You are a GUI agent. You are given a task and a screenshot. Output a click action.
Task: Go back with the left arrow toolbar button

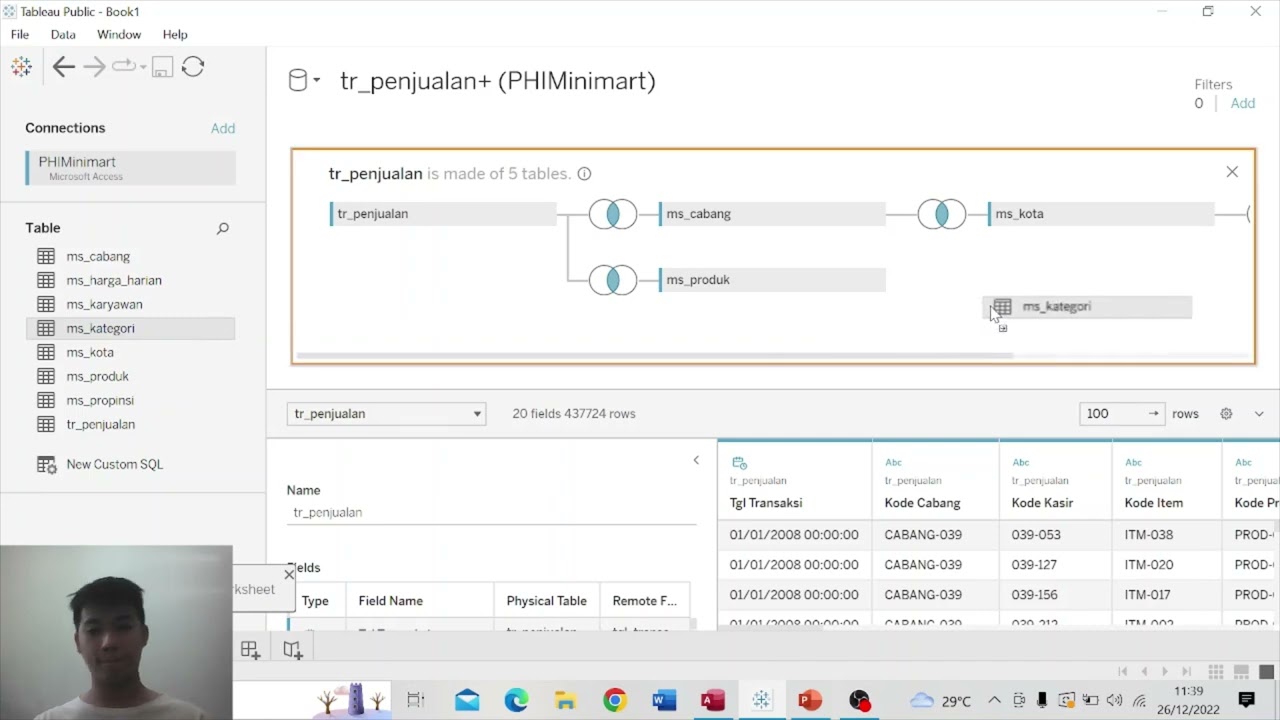pyautogui.click(x=63, y=67)
